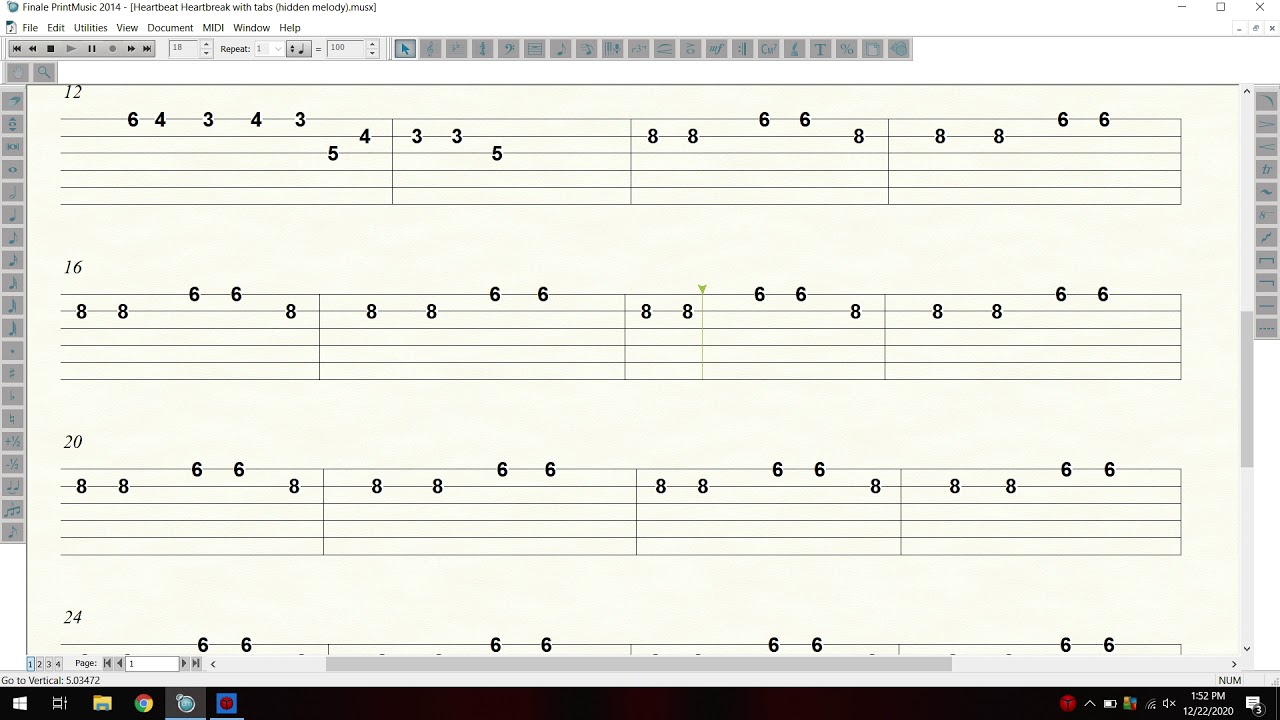Rewind to beginning of score
The height and width of the screenshot is (720, 1280).
[x=16, y=48]
